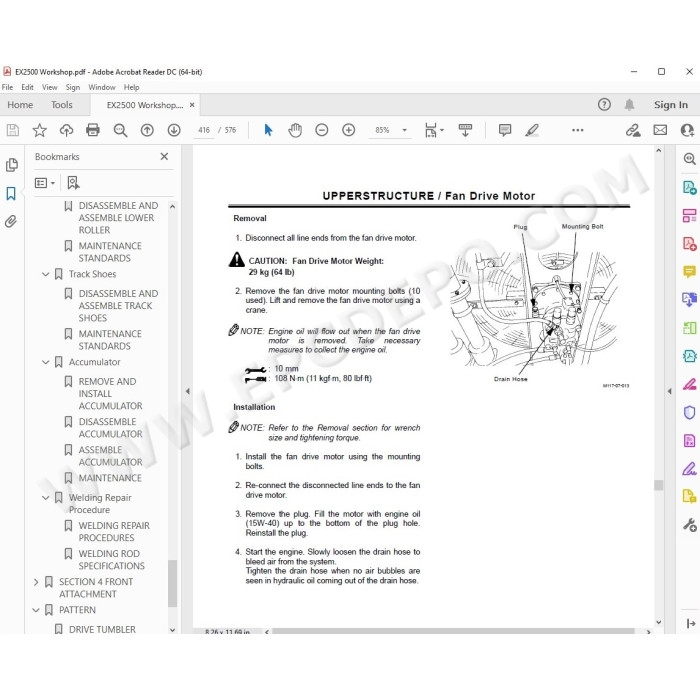Expand SECTION 4 FRONT ATTACHMENT bookmark
Screen dimensions: 700x700
coord(36,582)
